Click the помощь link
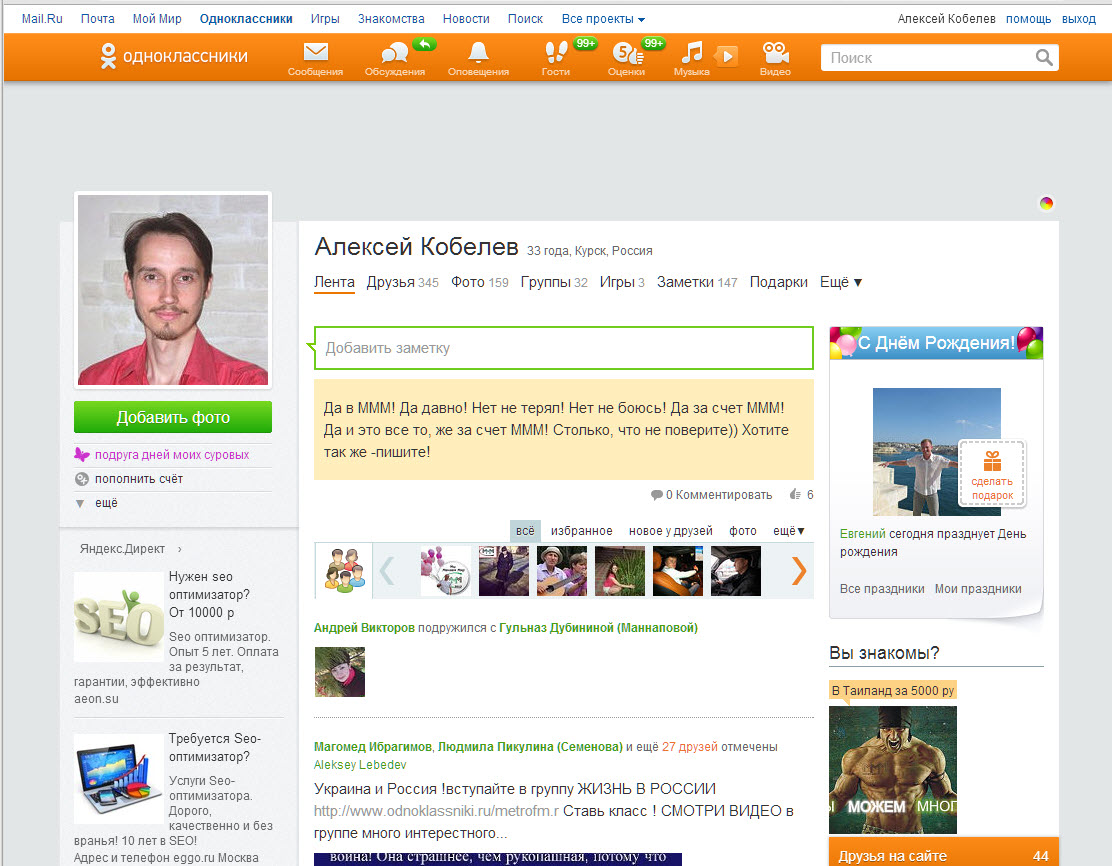The height and width of the screenshot is (866, 1112). (1028, 19)
